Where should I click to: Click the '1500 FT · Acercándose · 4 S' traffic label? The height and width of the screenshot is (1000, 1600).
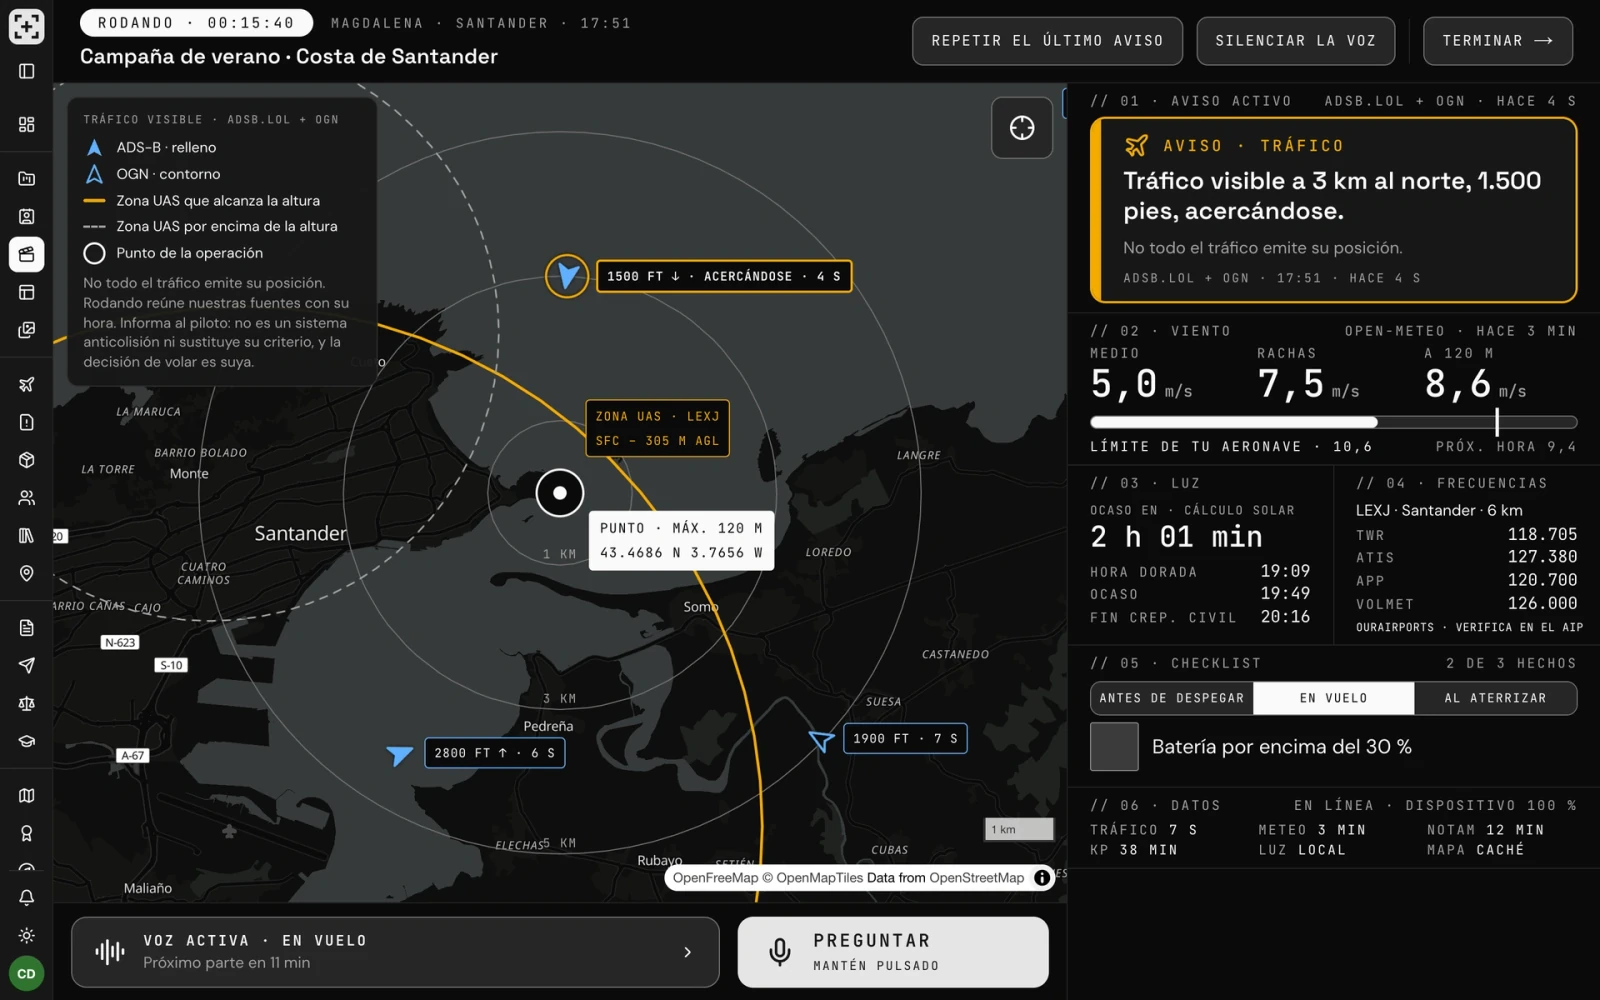pyautogui.click(x=724, y=276)
